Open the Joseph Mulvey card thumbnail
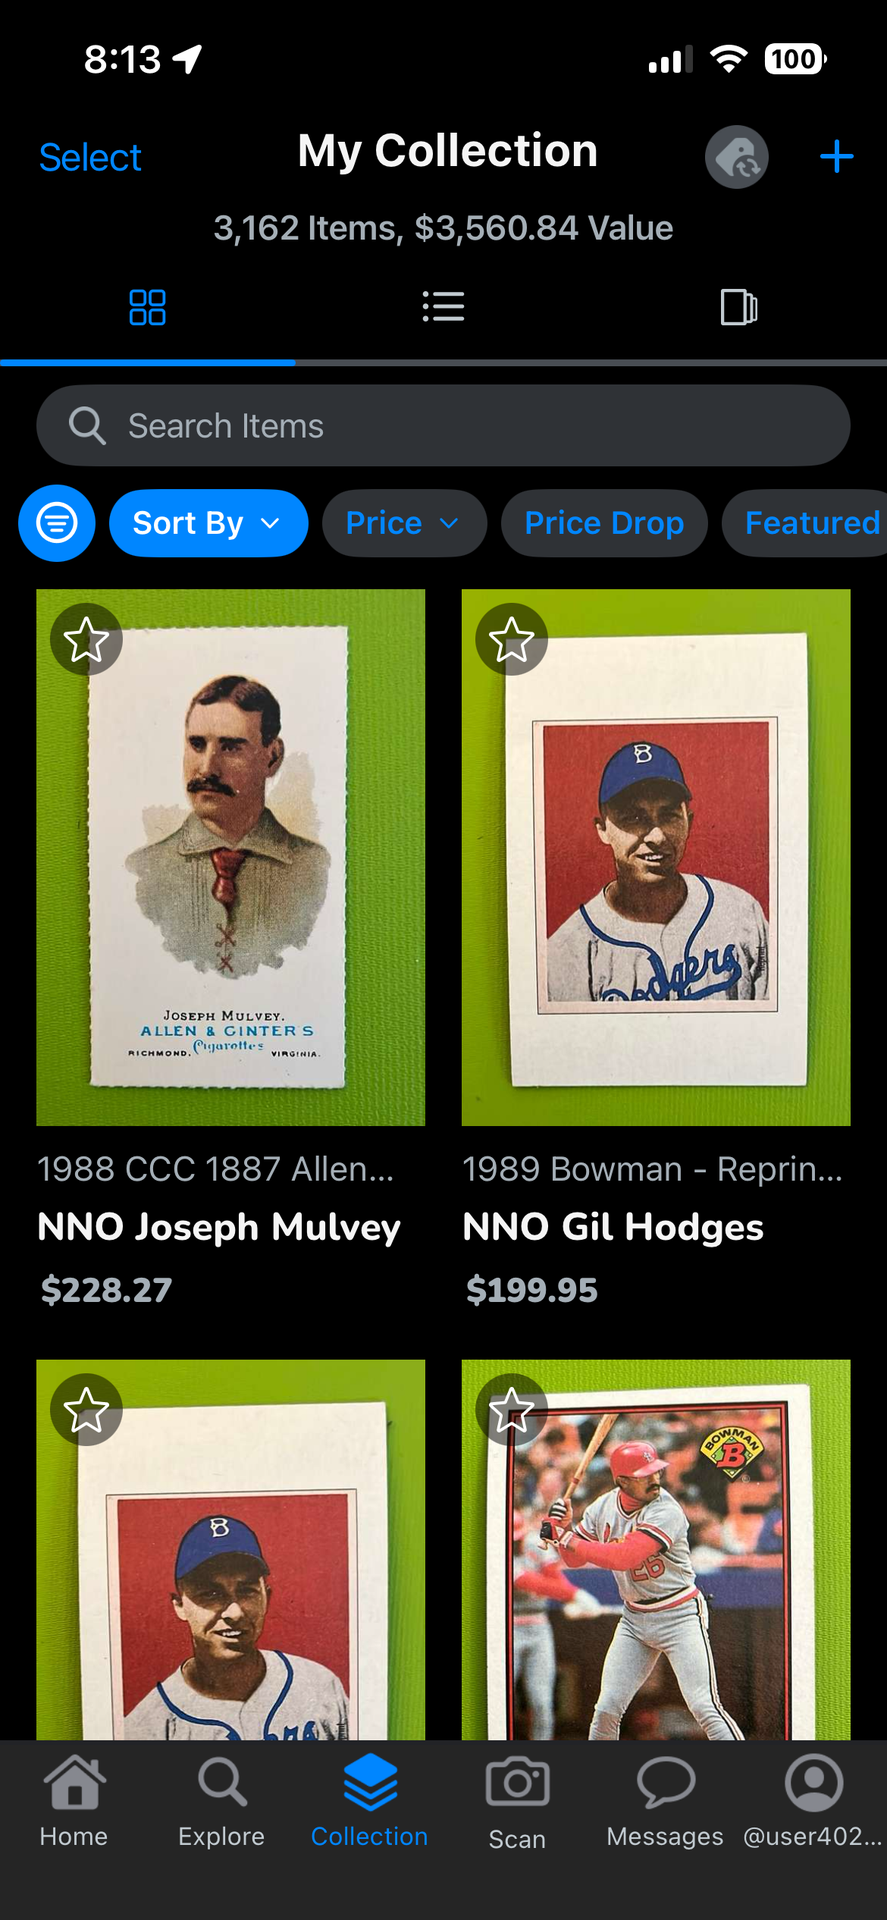 click(x=231, y=858)
